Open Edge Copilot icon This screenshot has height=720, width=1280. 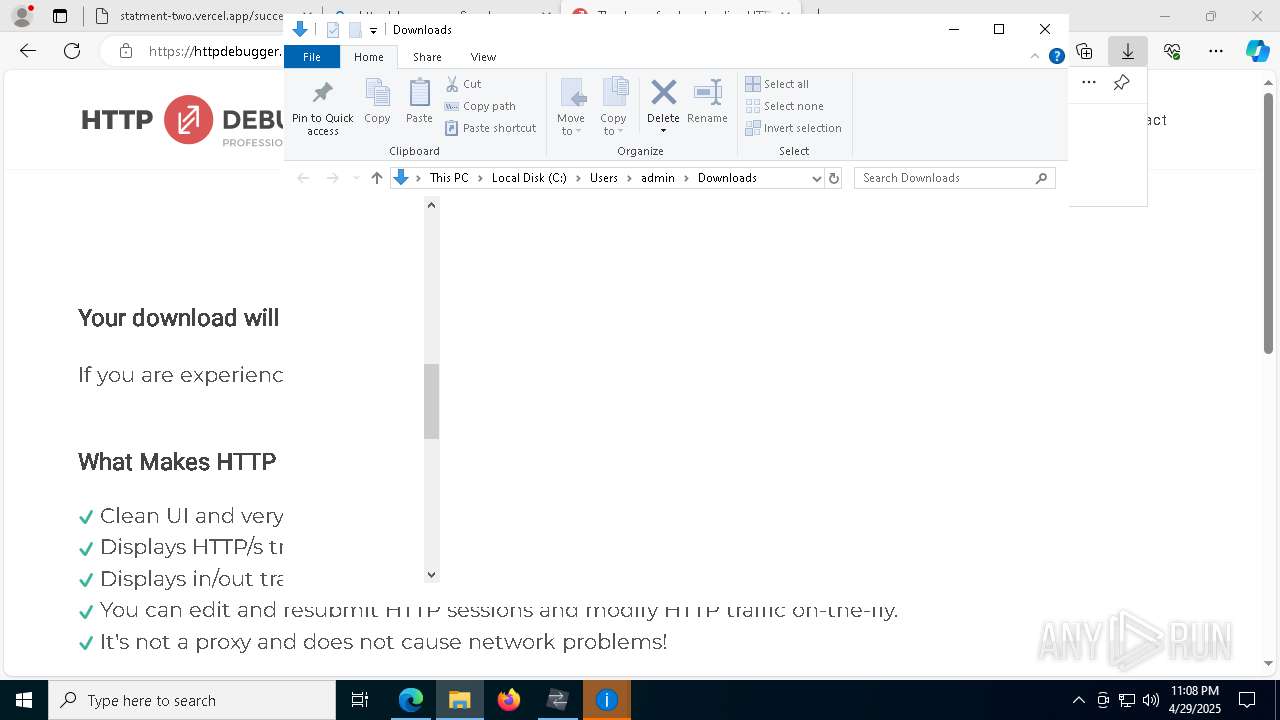1257,51
